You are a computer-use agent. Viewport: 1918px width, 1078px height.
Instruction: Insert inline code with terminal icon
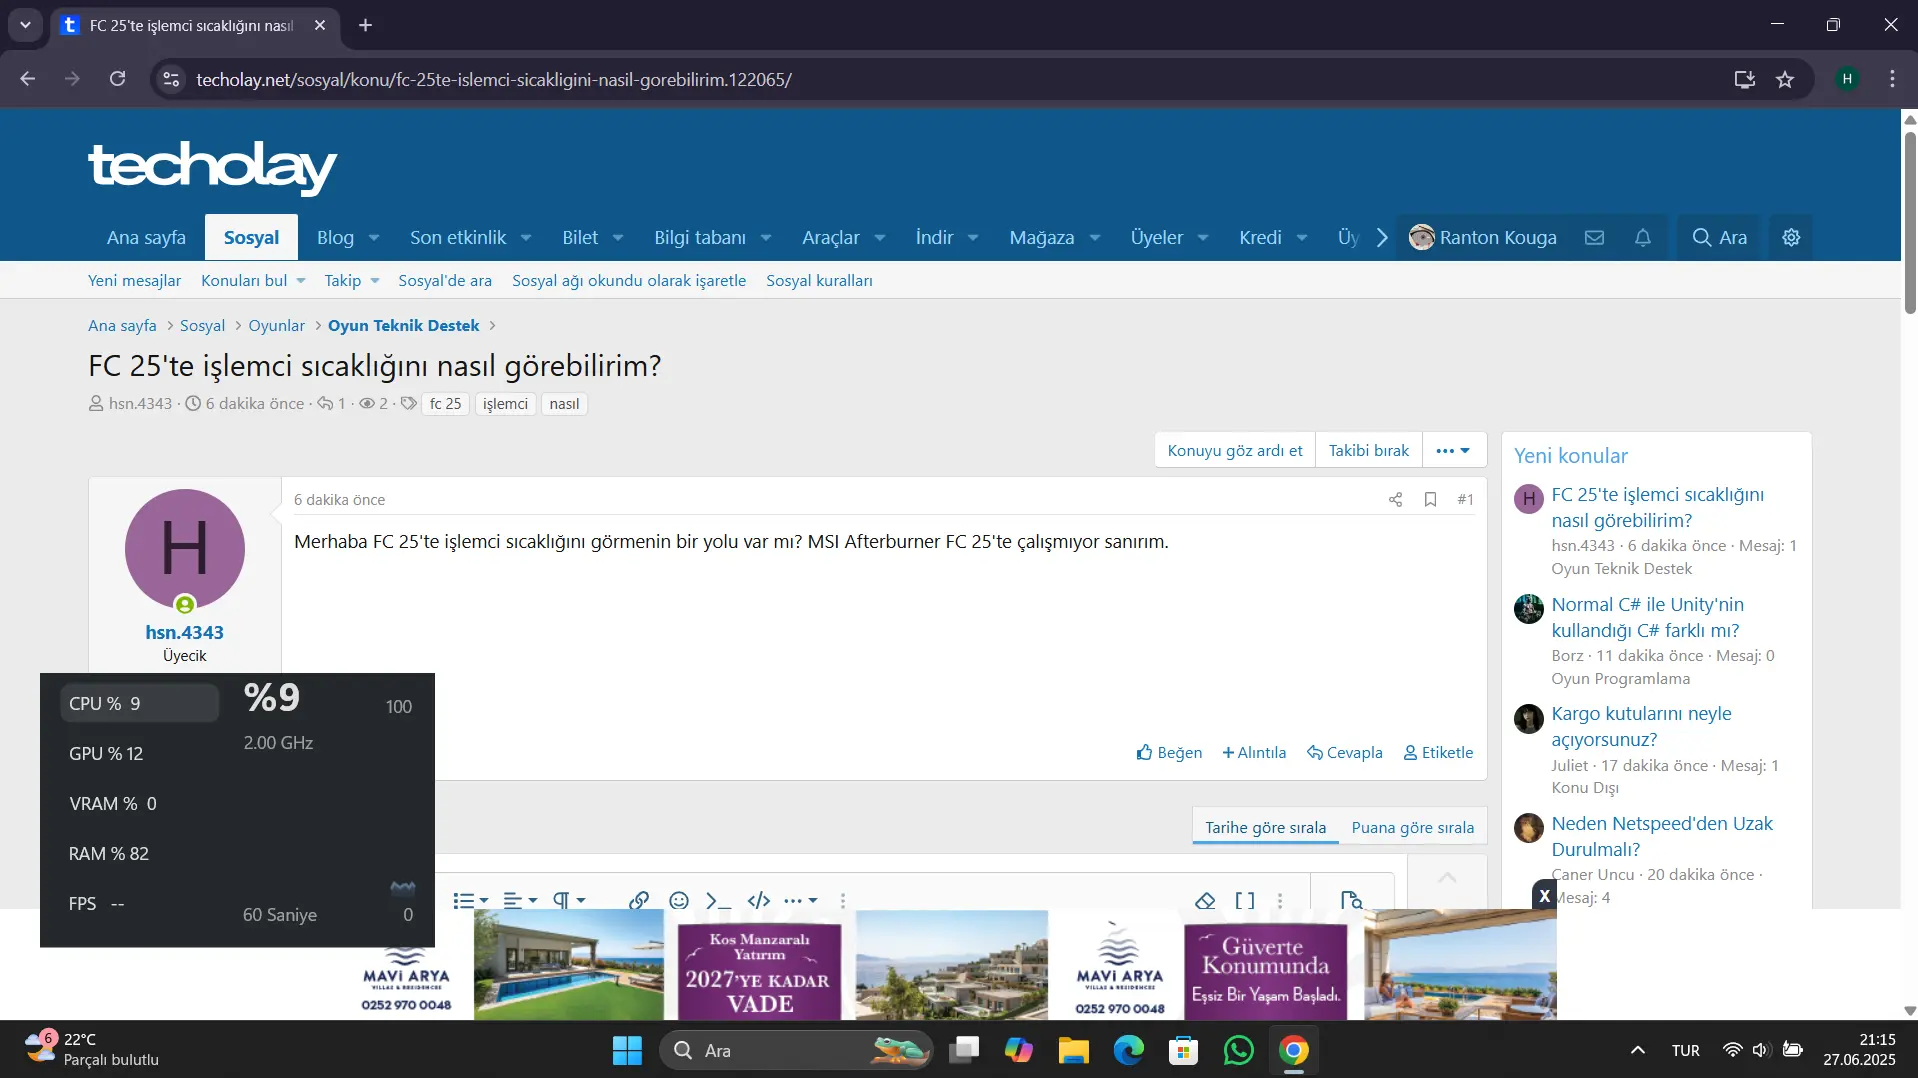(718, 900)
